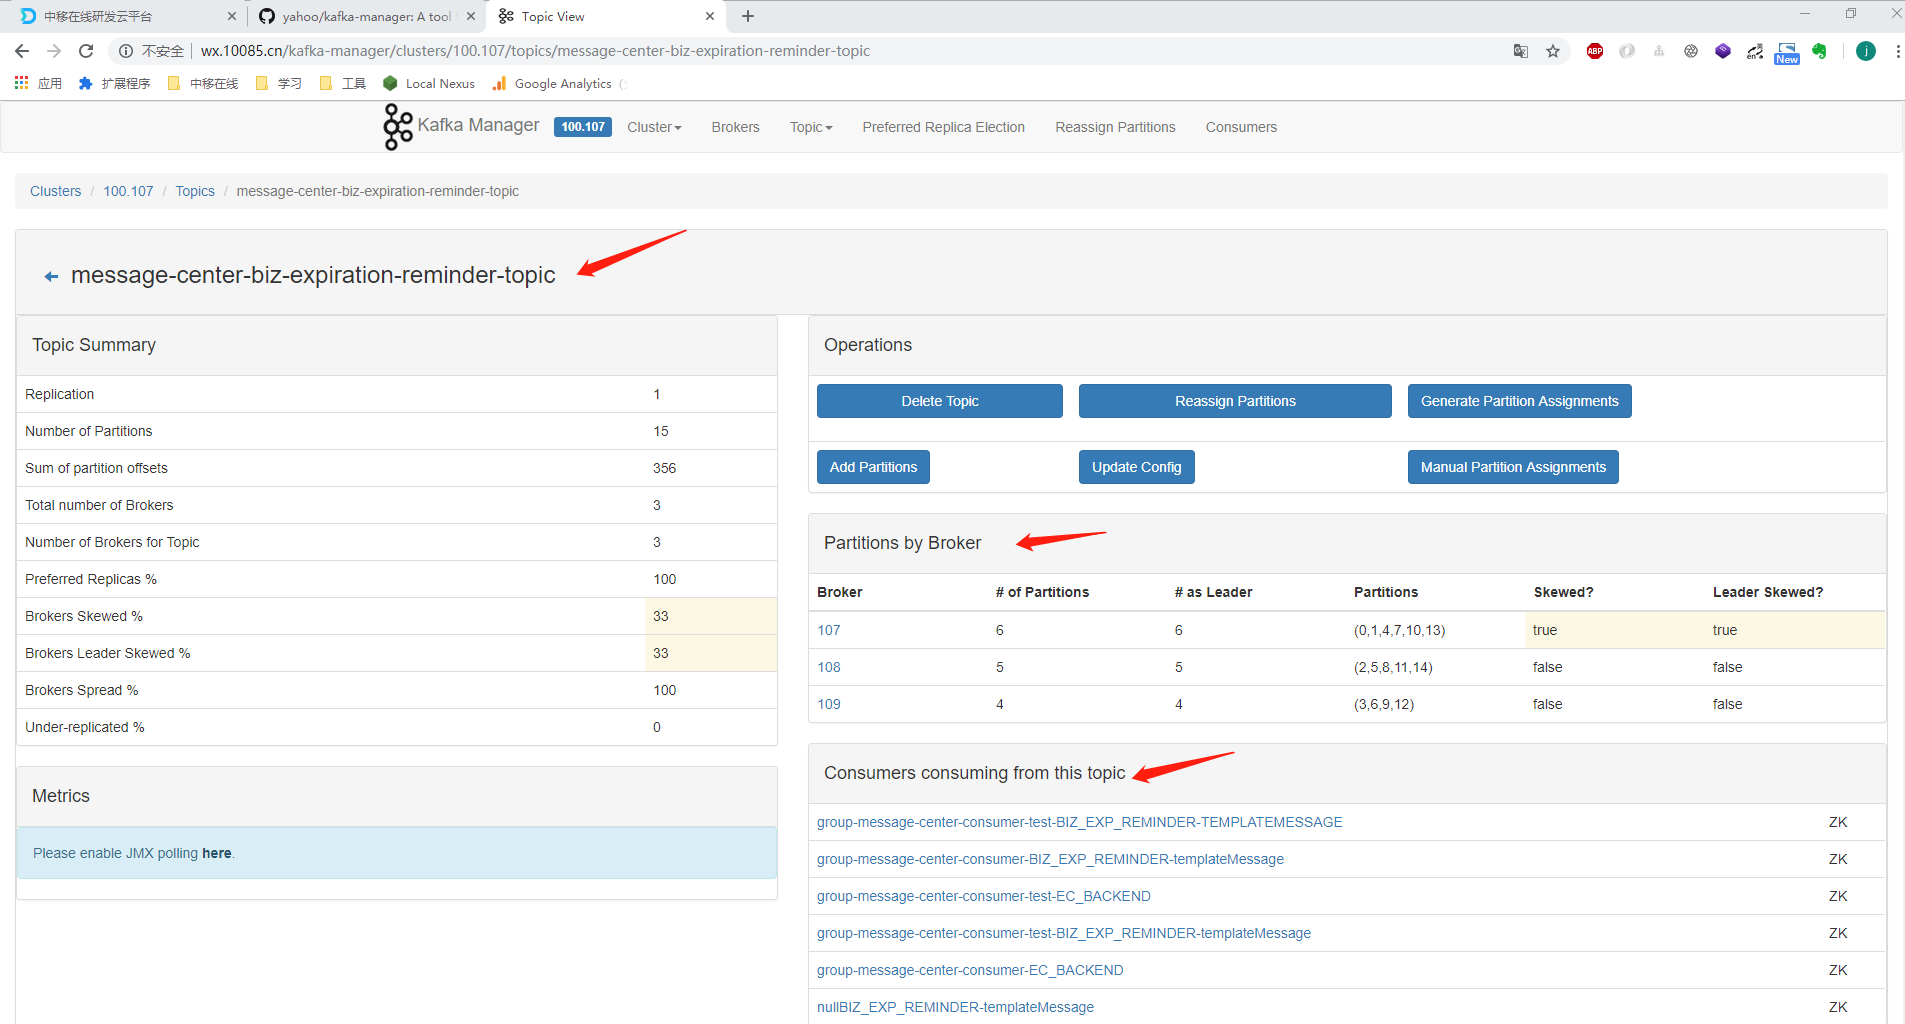Click the browser address bar URL
The image size is (1905, 1024).
point(535,51)
